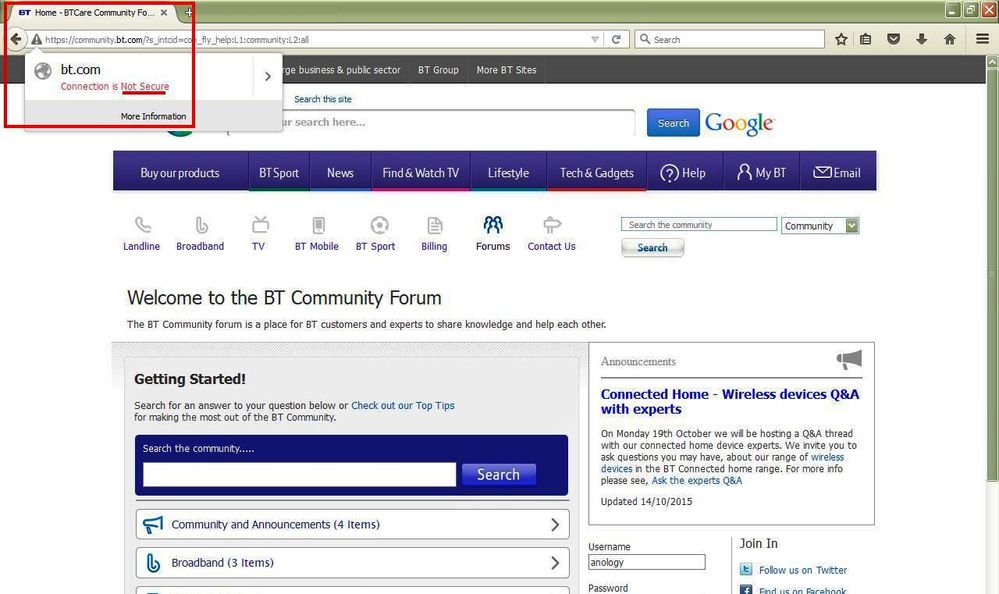Click the browser back arrow button
Viewport: 999px width, 594px height.
pyautogui.click(x=16, y=39)
